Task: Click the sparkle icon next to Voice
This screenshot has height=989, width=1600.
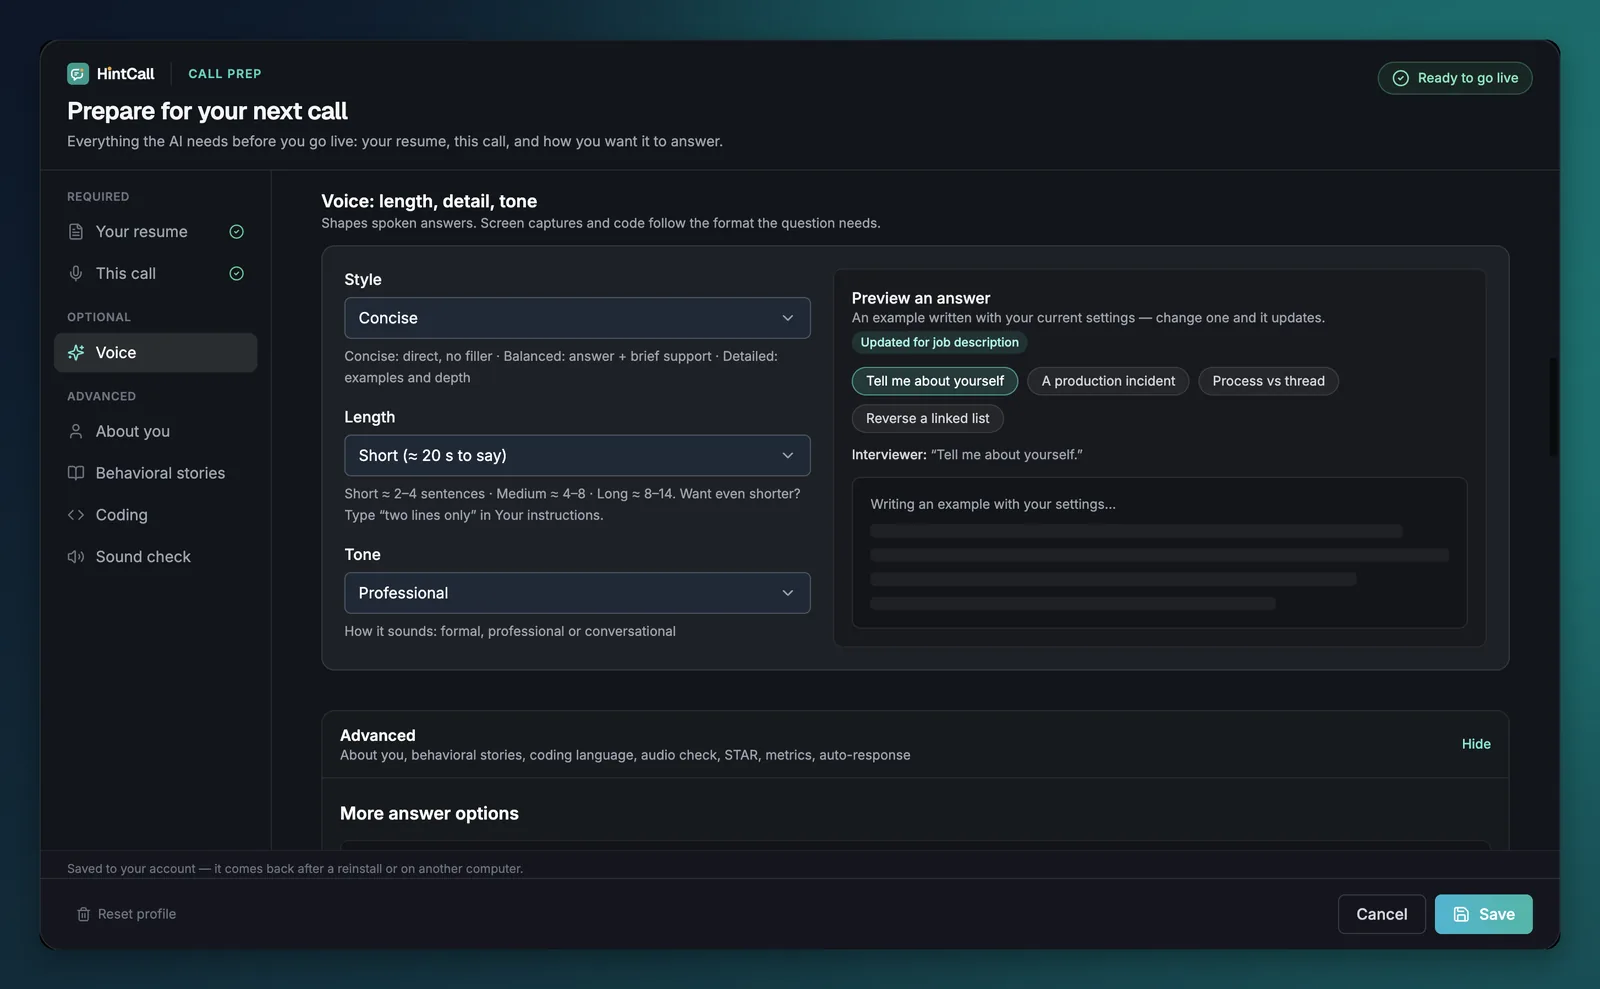Action: 76,353
